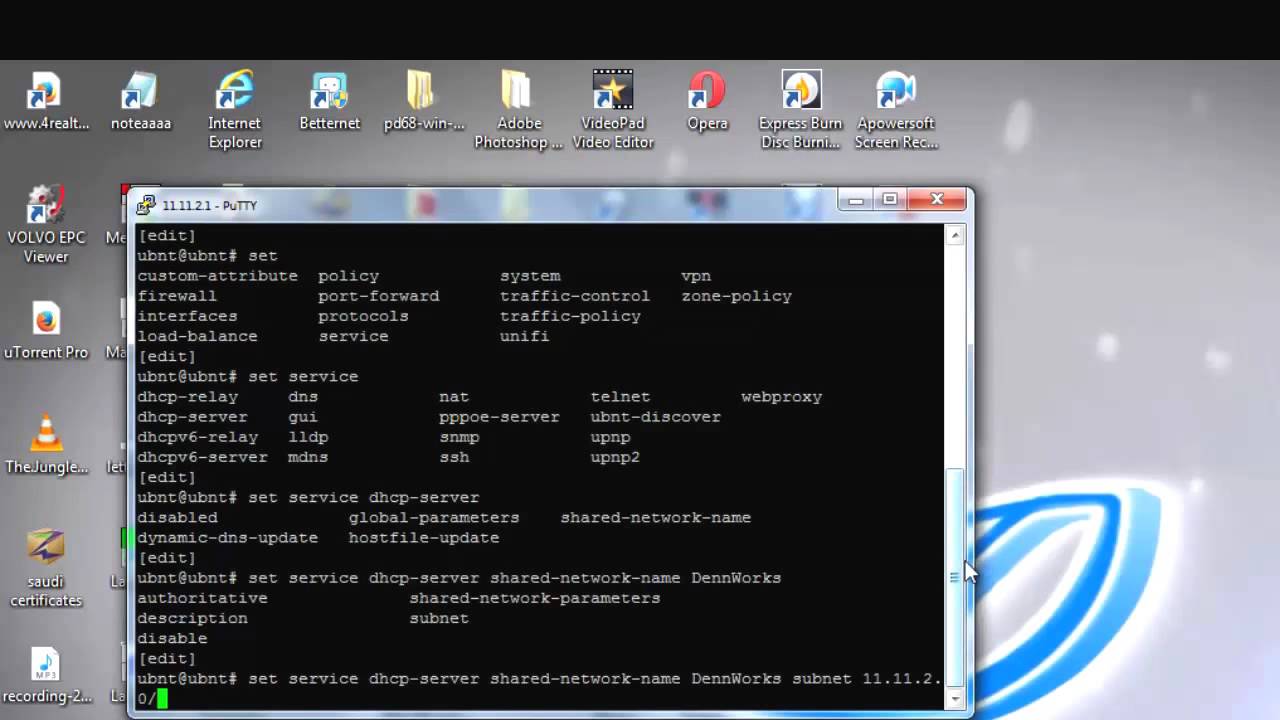Viewport: 1280px width, 720px height.
Task: Click 'pppoe-server' in terminal output
Action: (x=499, y=417)
